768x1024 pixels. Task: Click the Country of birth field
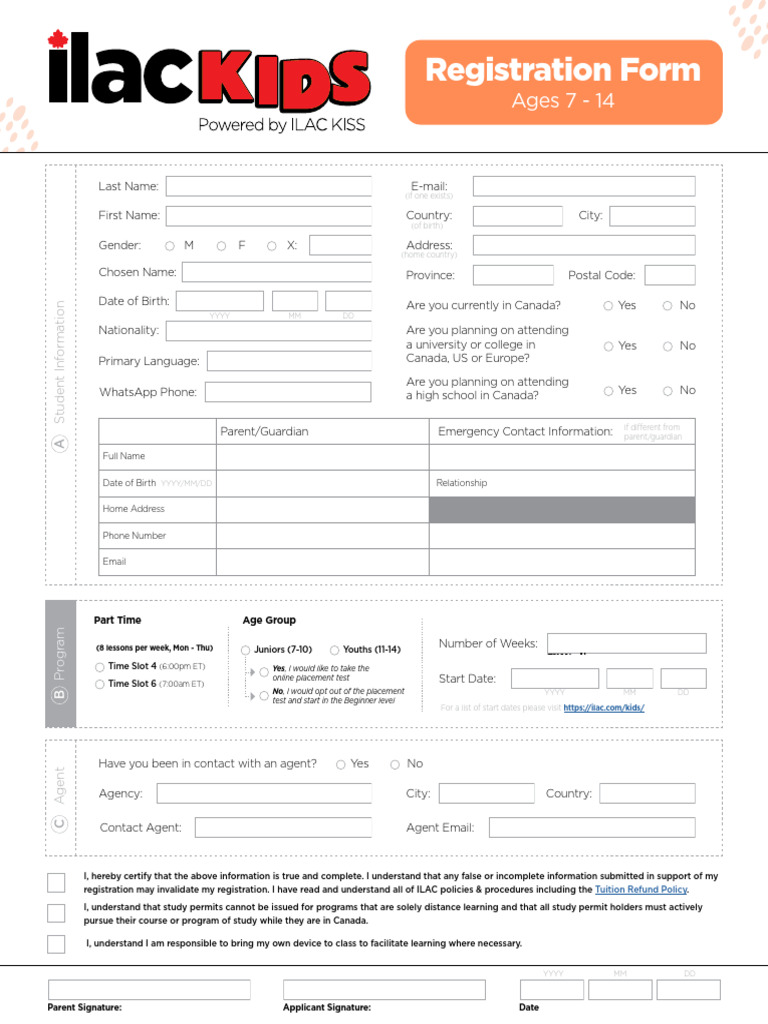pyautogui.click(x=517, y=216)
